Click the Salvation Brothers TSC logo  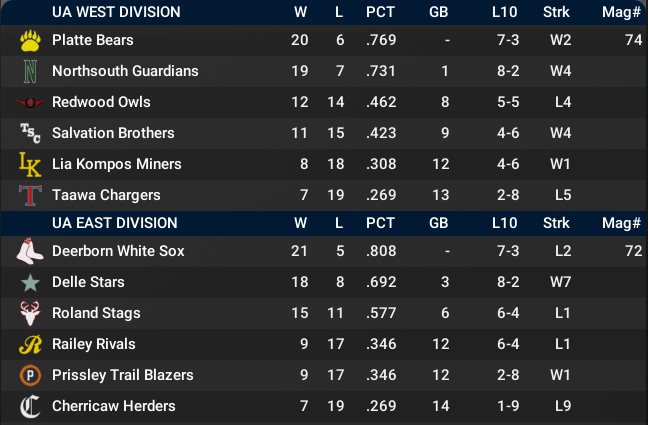[x=30, y=133]
